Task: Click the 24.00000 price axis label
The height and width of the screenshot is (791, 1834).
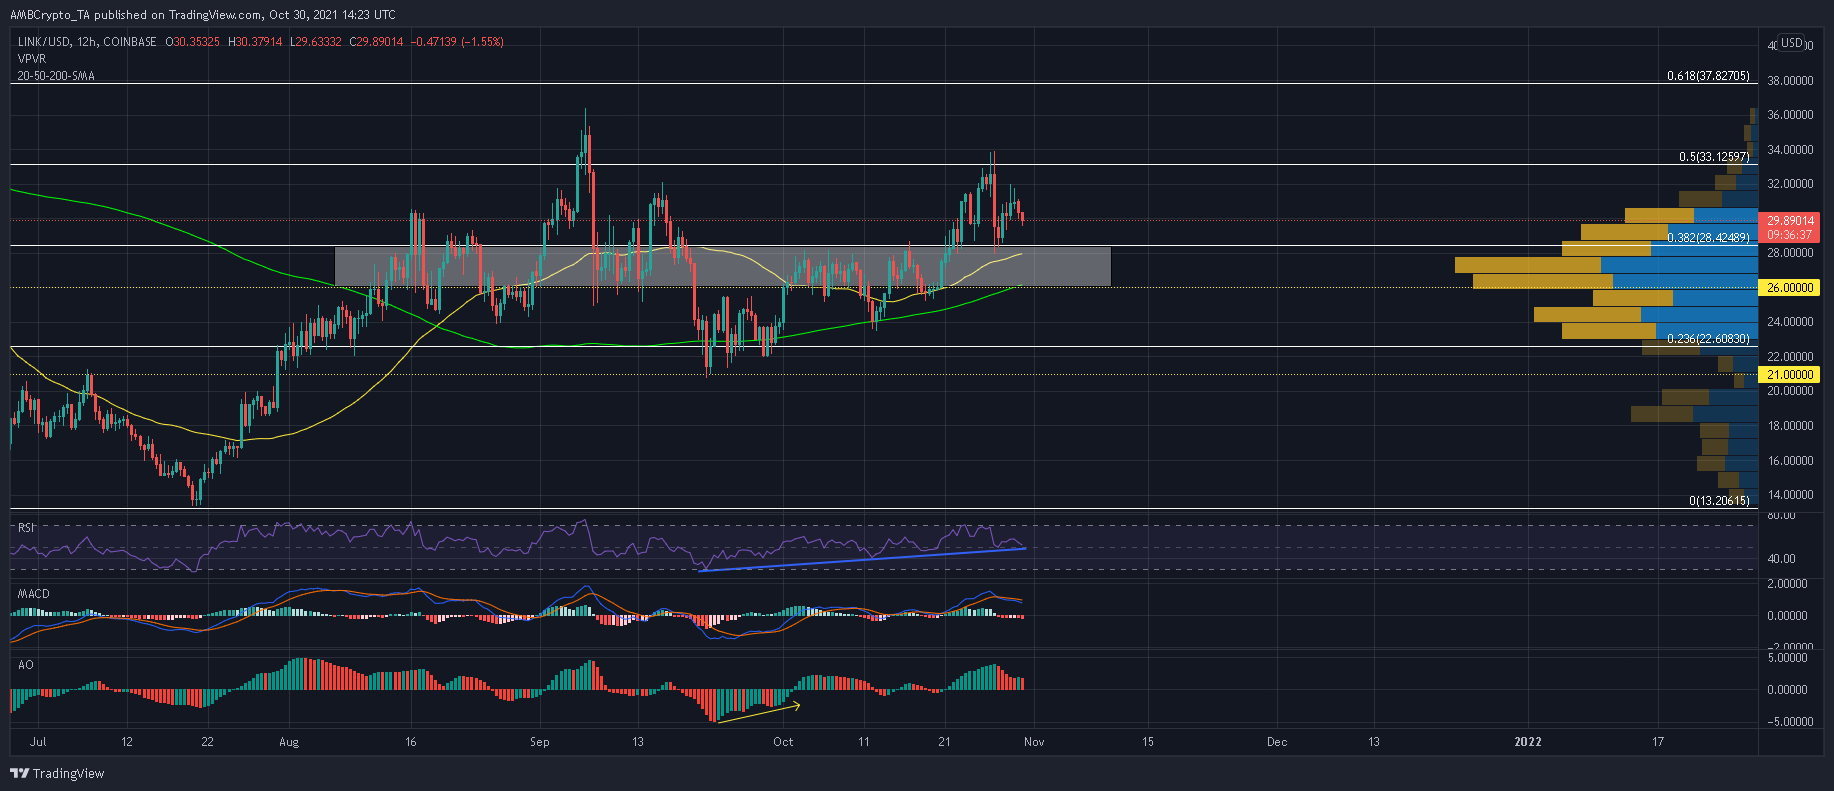Action: coord(1790,322)
